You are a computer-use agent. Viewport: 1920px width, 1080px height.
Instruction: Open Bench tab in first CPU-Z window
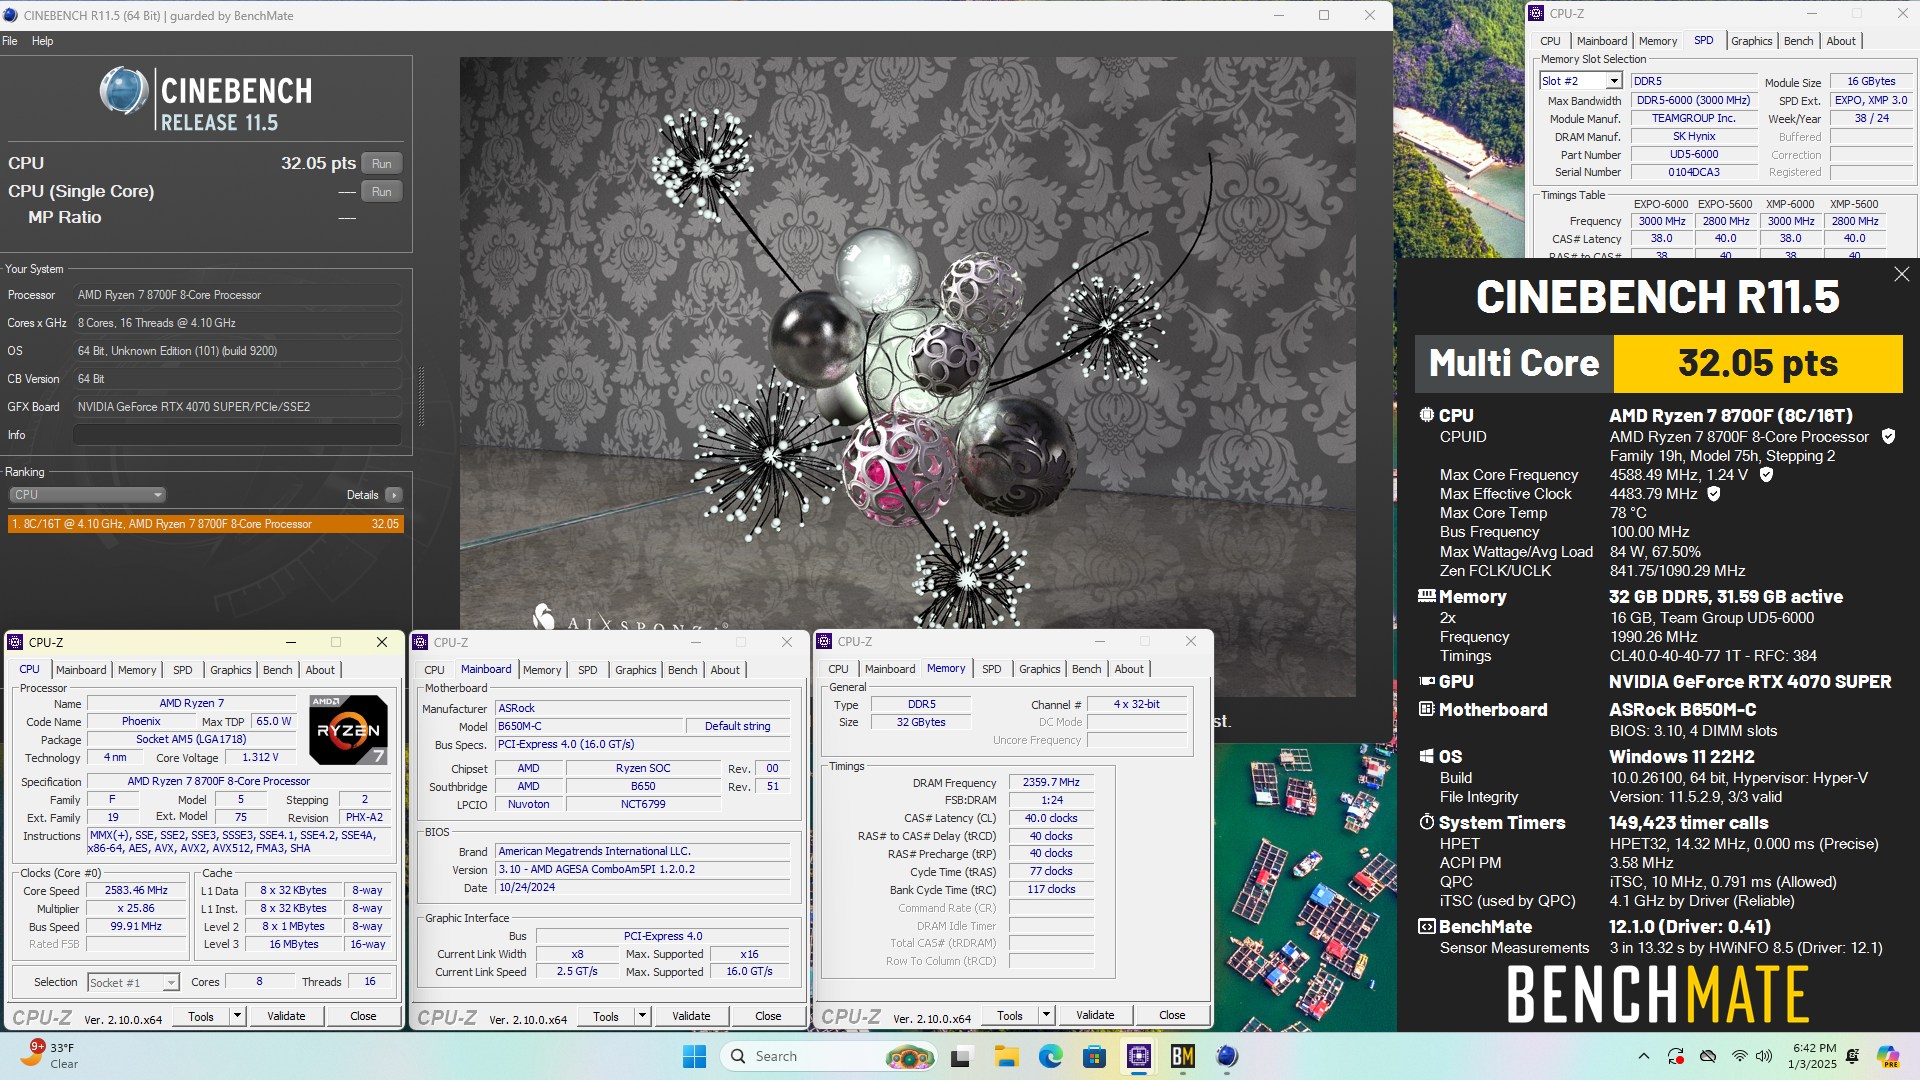pyautogui.click(x=278, y=670)
